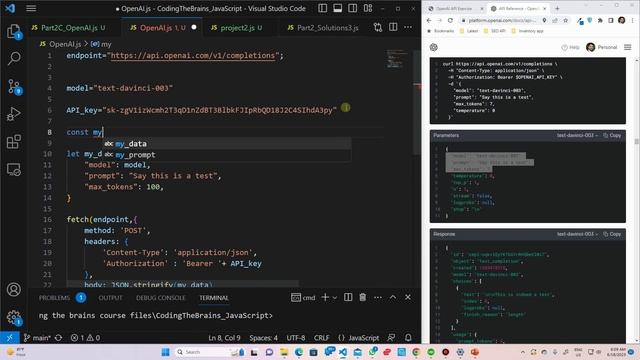This screenshot has width=640, height=360.
Task: Create a new terminal with plus icon
Action: (x=325, y=297)
